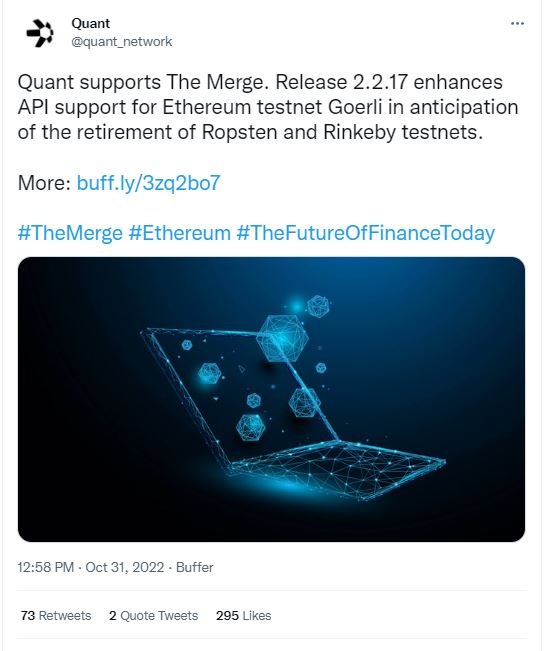Screen dimensions: 546x651
Task: Click the 'More:' text before link
Action: [x=44, y=183]
